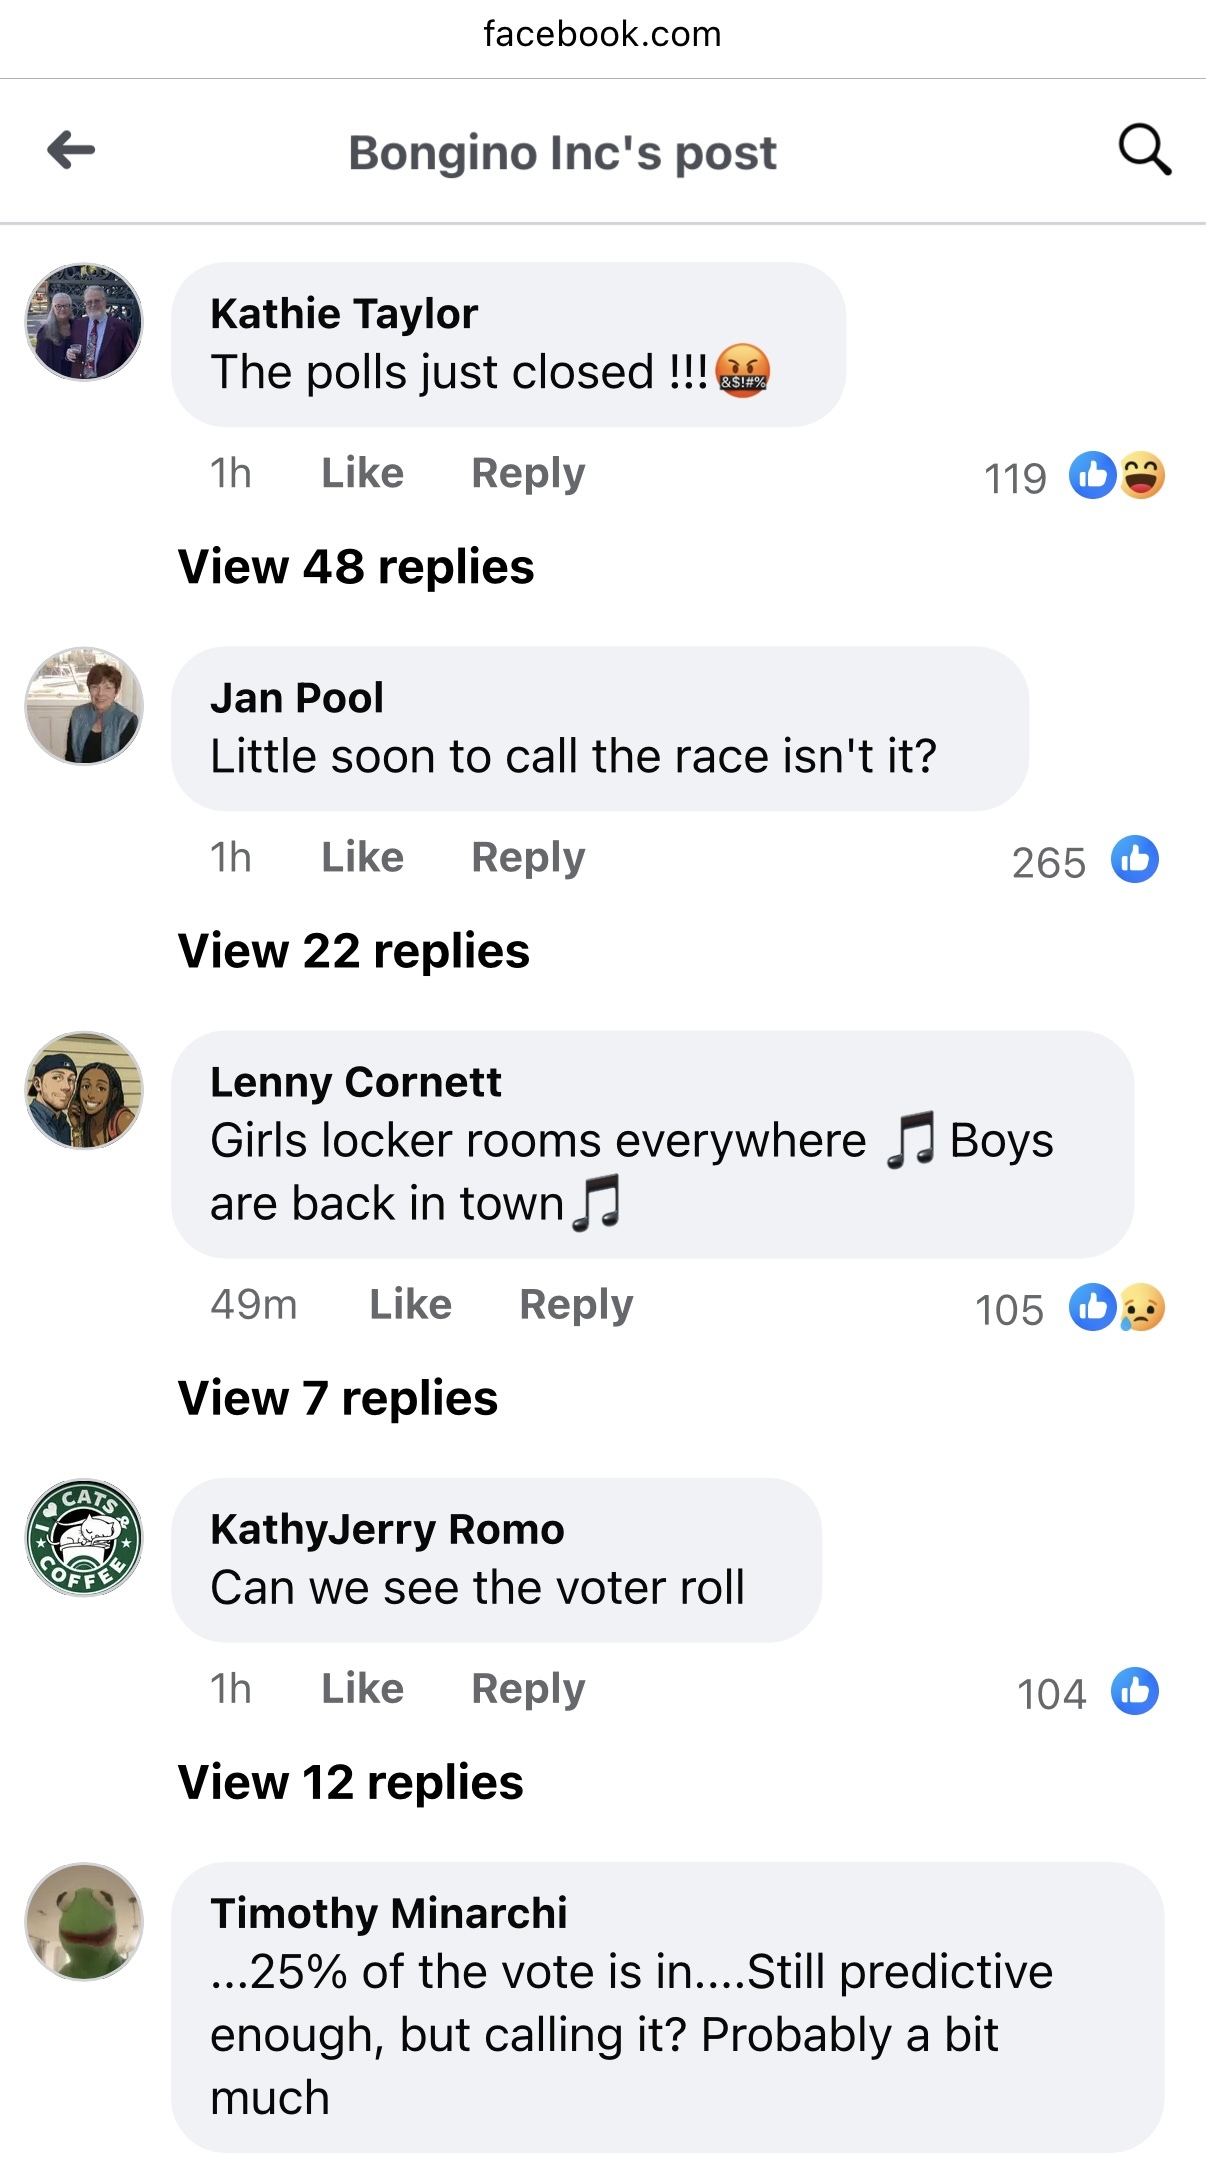Screen dimensions: 1206x2177
Task: Expand View 22 replies
Action: [354, 951]
